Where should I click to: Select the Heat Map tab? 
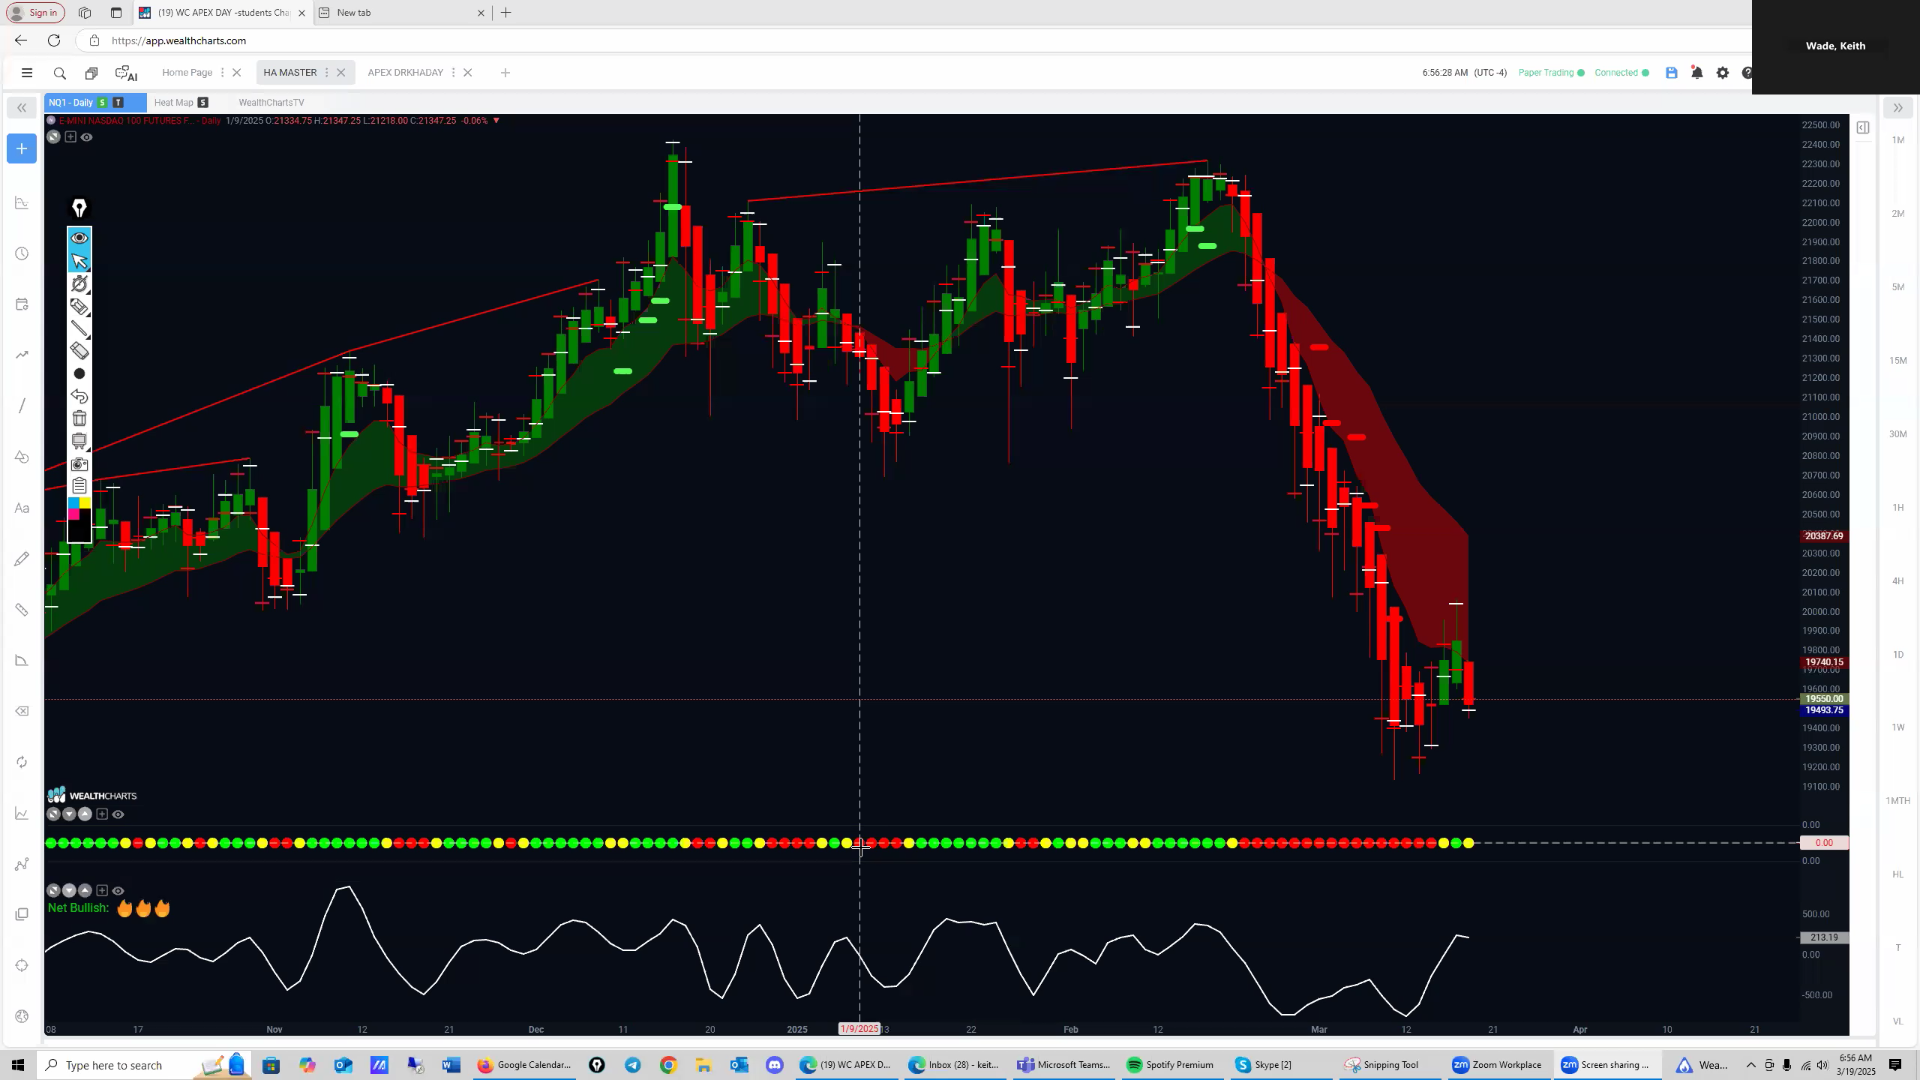pyautogui.click(x=181, y=103)
